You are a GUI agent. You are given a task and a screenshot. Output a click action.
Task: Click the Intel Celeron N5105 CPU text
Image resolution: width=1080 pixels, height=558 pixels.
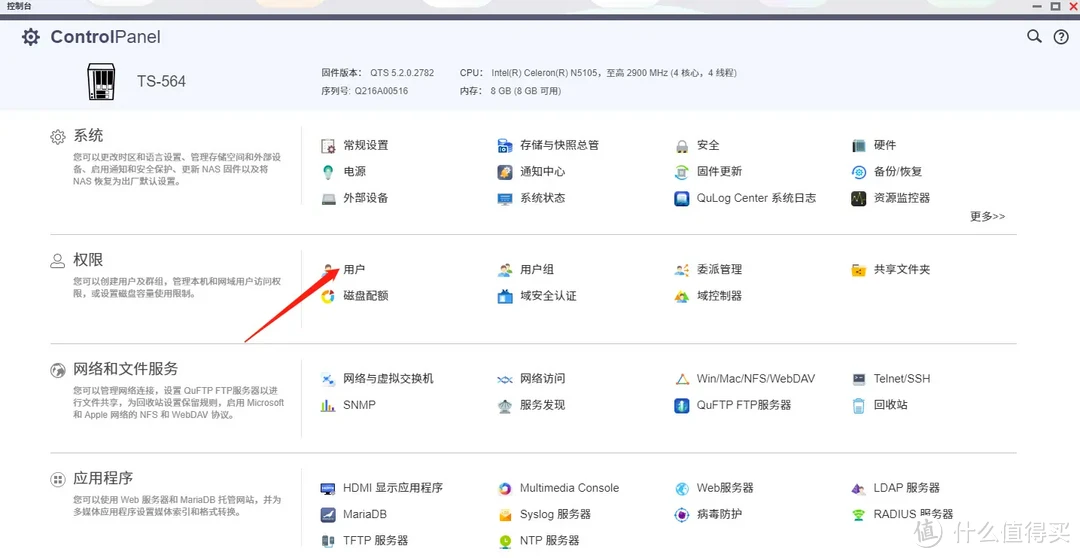coord(614,72)
